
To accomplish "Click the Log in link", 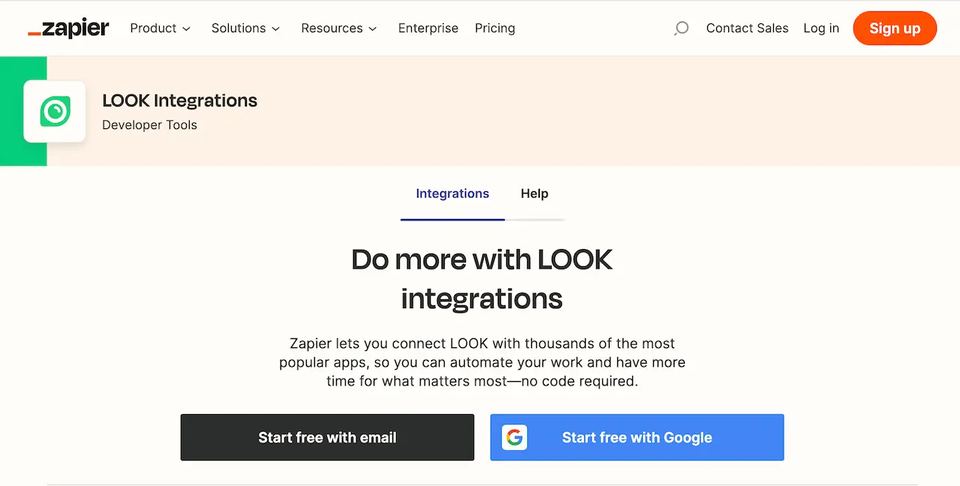I will click(821, 28).
